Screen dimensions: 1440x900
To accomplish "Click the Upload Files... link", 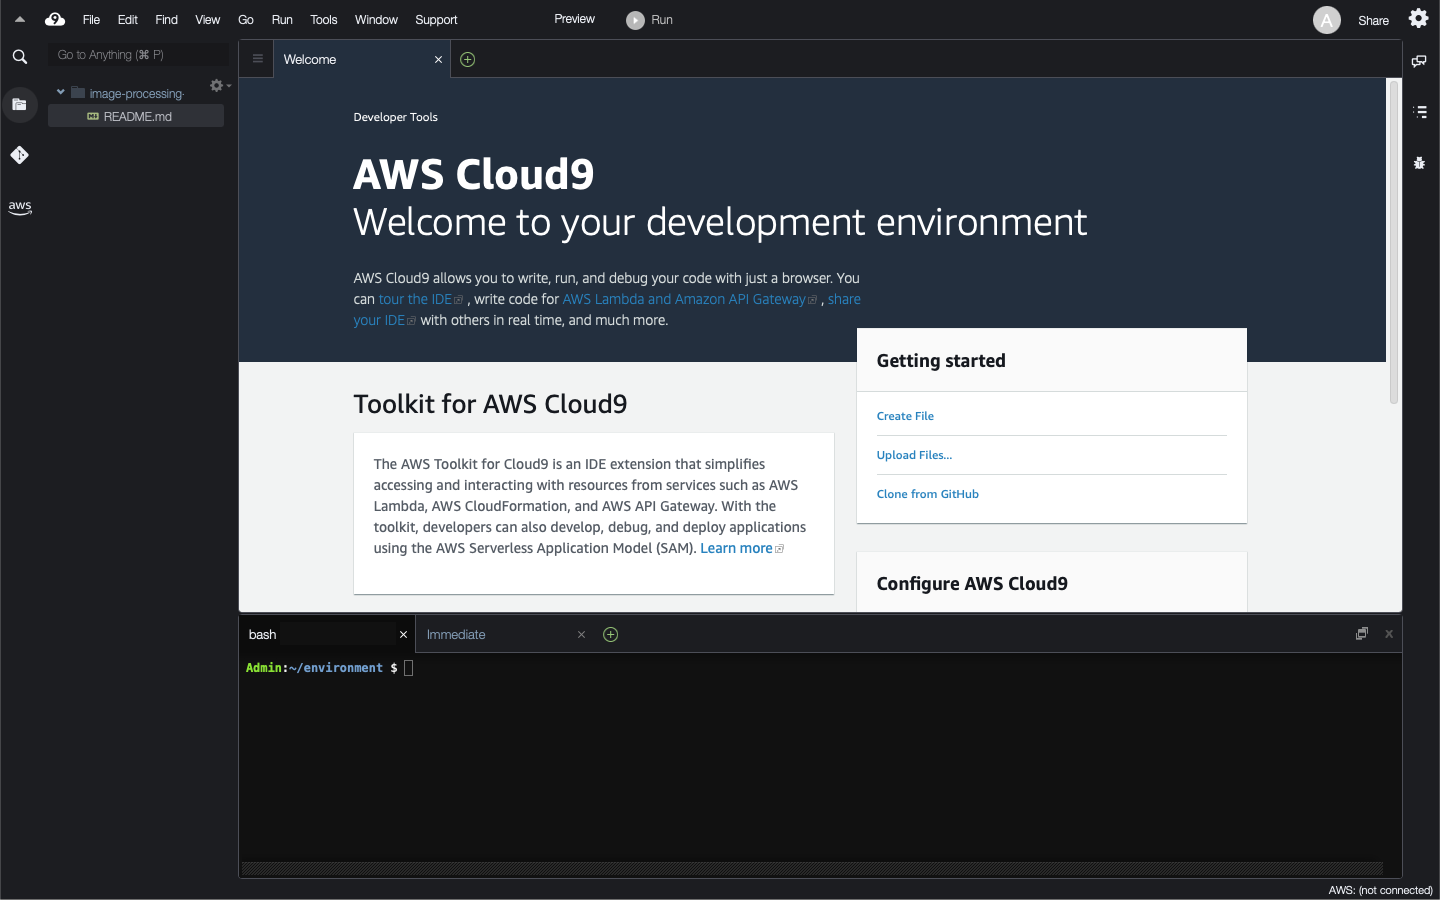I will coord(914,455).
